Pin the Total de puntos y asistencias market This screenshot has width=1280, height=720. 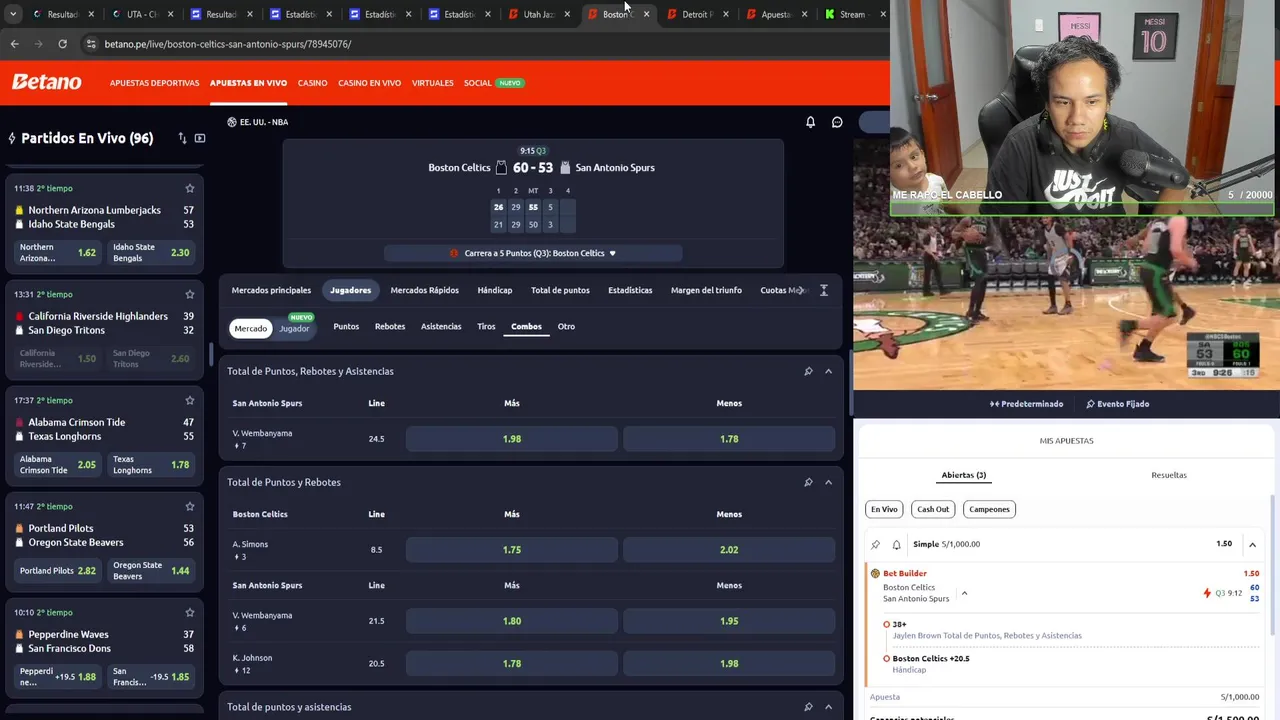pyautogui.click(x=808, y=707)
